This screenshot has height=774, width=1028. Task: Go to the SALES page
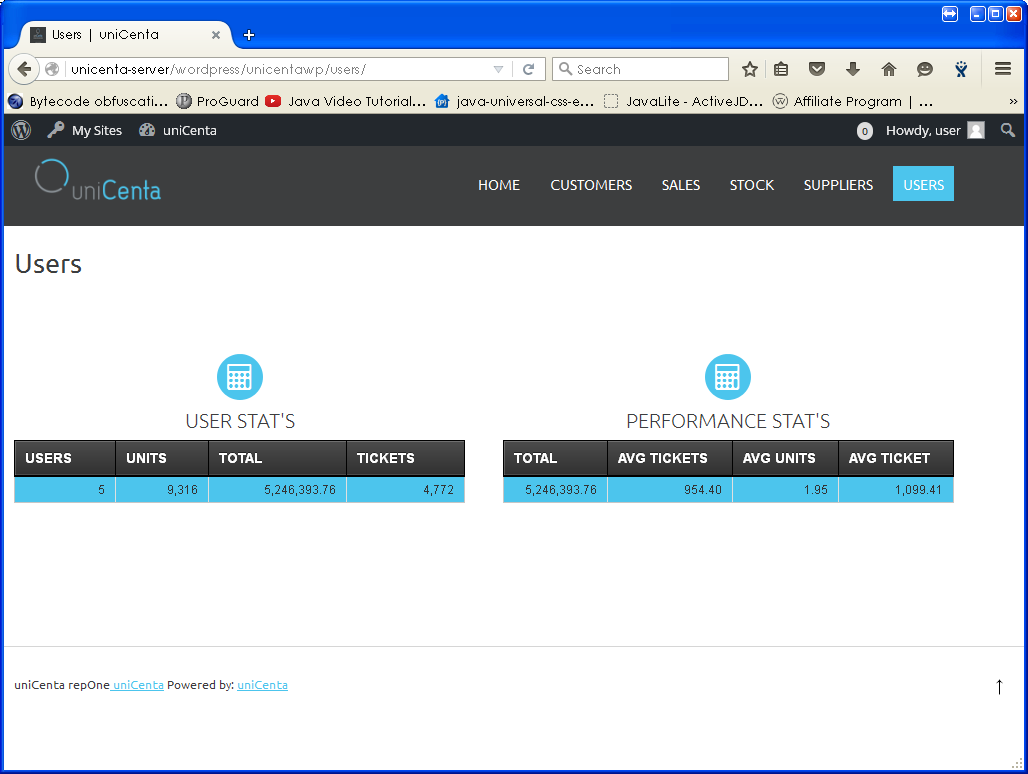681,185
